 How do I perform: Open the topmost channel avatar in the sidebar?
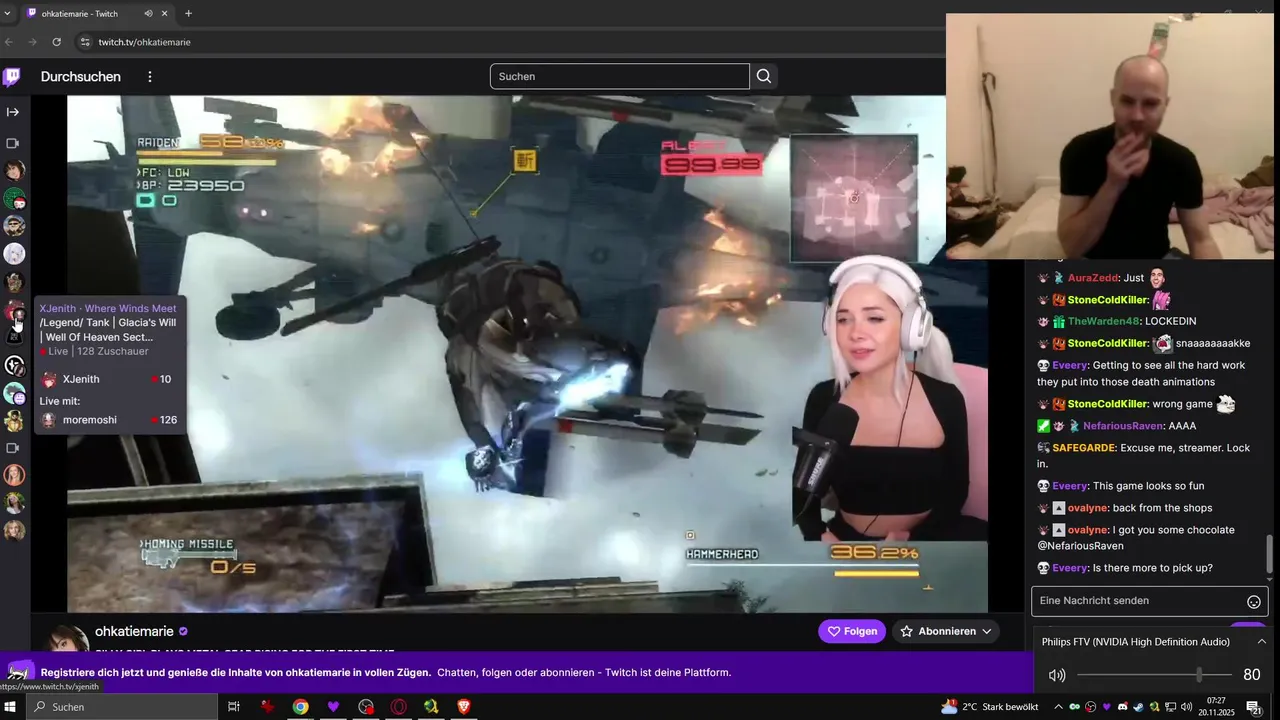point(14,170)
